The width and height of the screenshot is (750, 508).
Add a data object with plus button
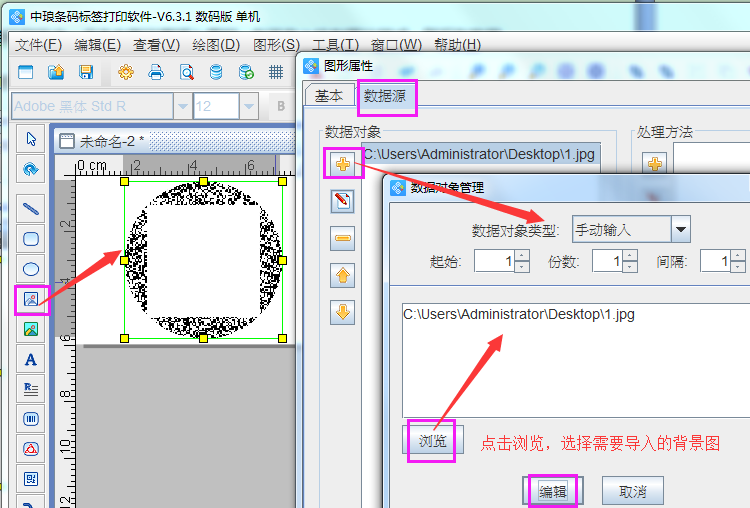click(x=342, y=164)
